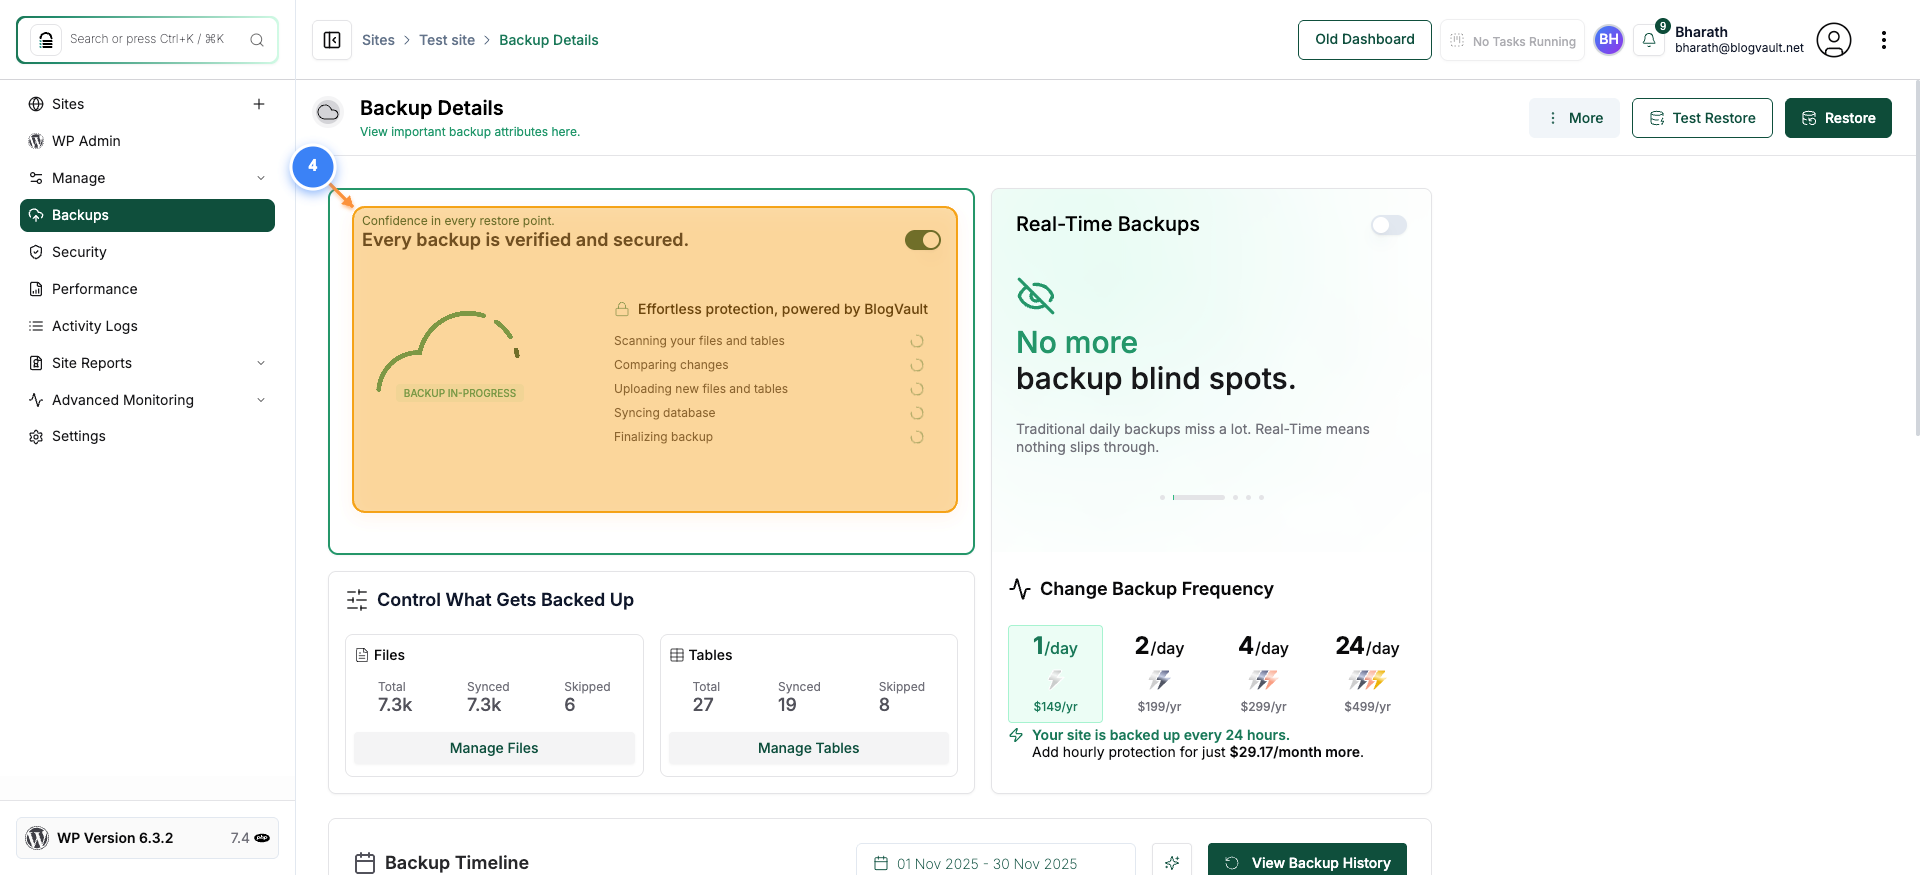Click the lock icon by Effortless protection
This screenshot has width=1920, height=875.
pyautogui.click(x=622, y=309)
